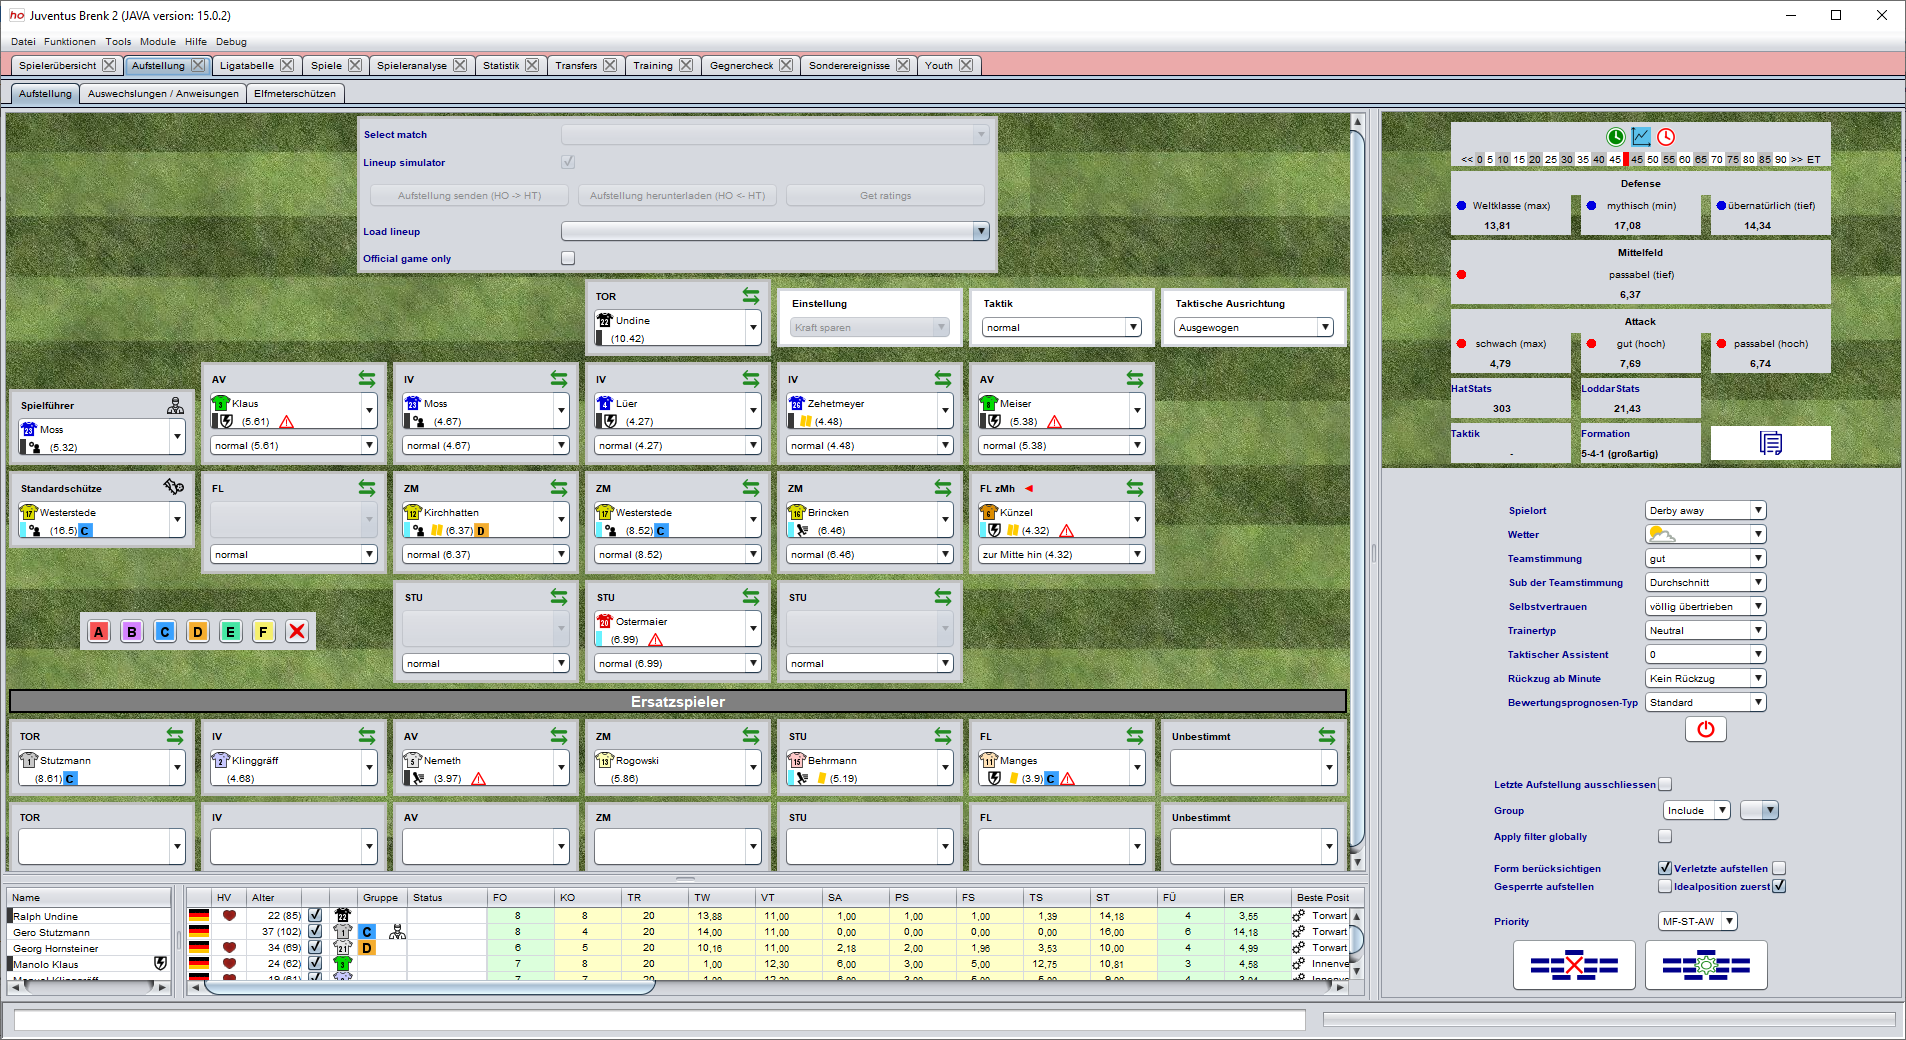Viewport: 1906px width, 1040px height.
Task: Uncheck Verletzte aufstellen
Action: click(1664, 868)
